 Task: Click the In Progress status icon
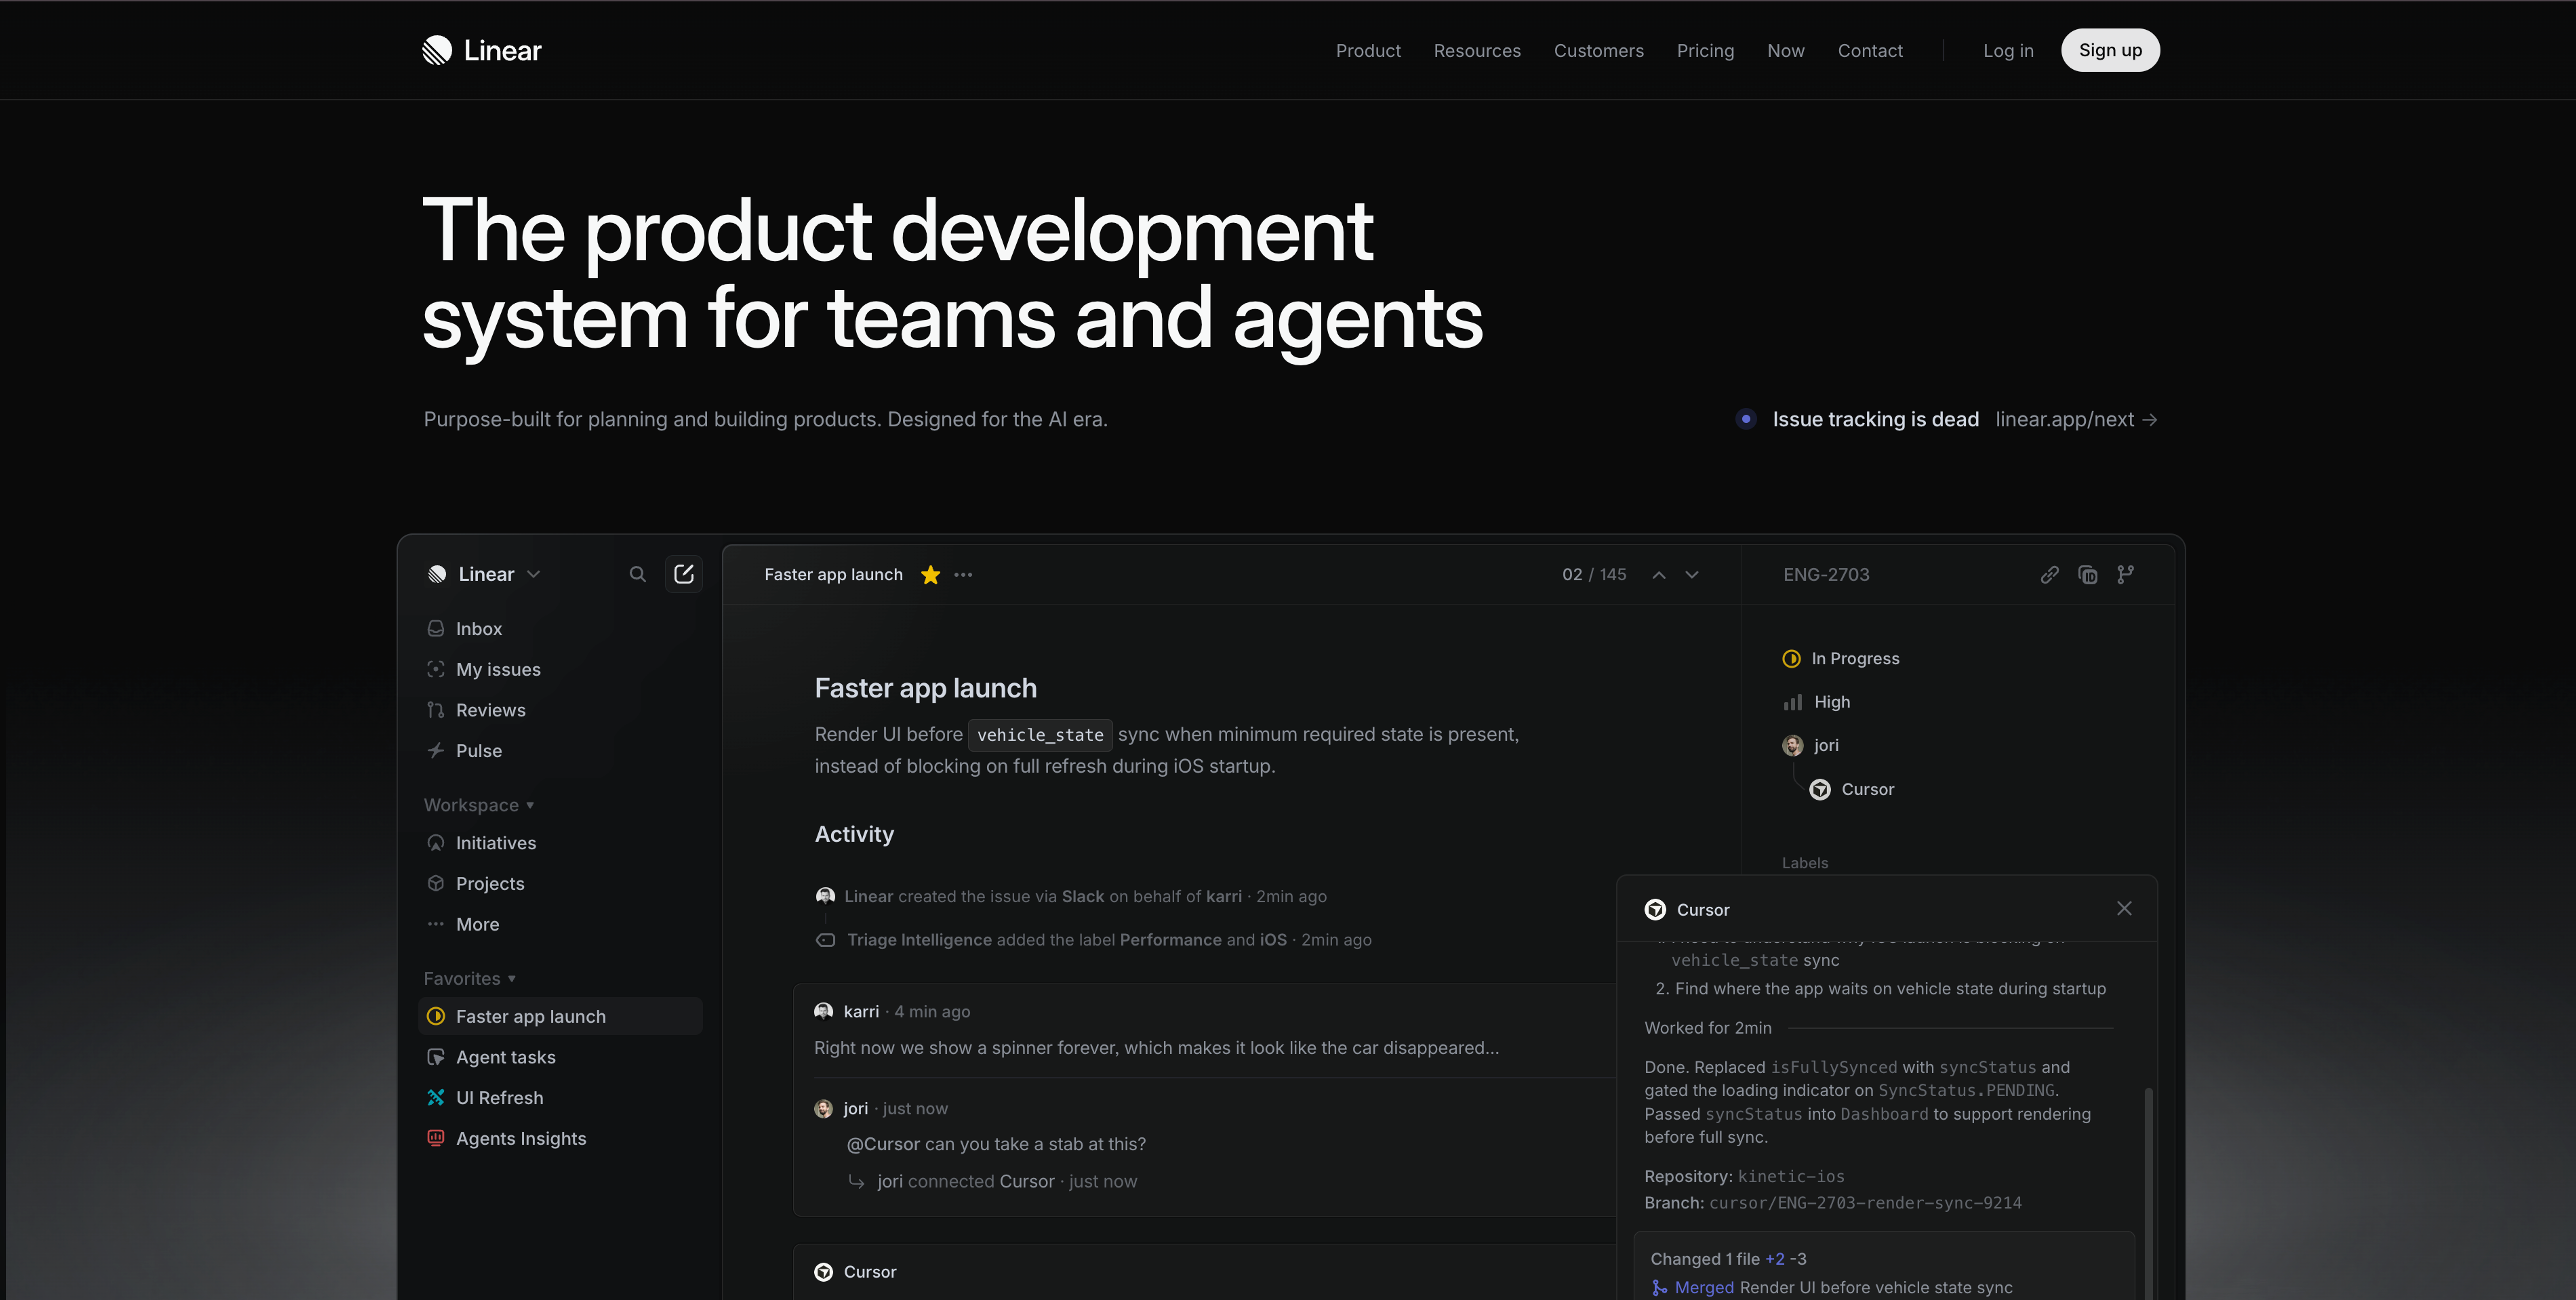click(x=1791, y=659)
